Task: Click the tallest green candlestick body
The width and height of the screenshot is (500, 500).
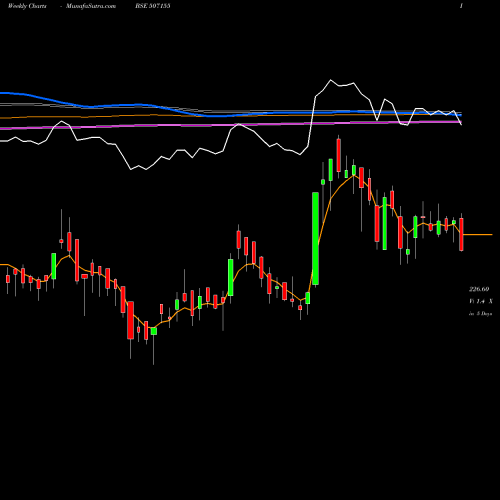Action: (x=315, y=238)
